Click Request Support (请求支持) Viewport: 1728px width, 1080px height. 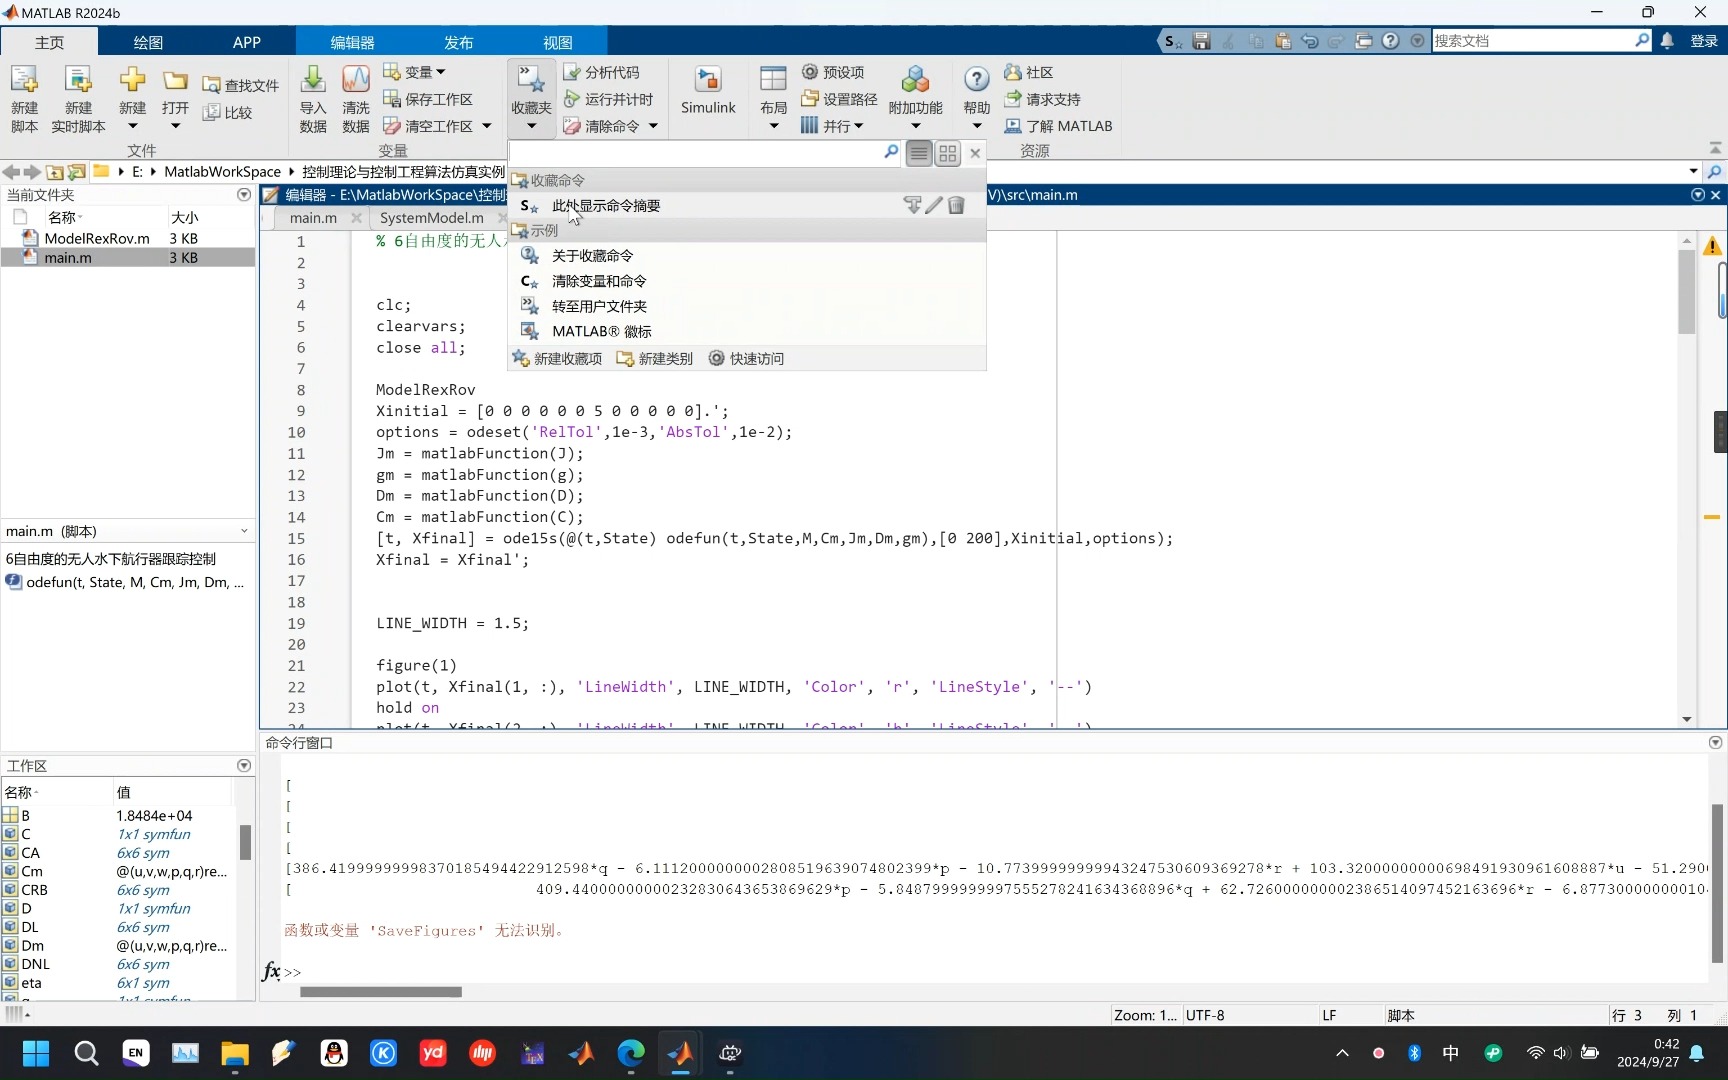1042,99
